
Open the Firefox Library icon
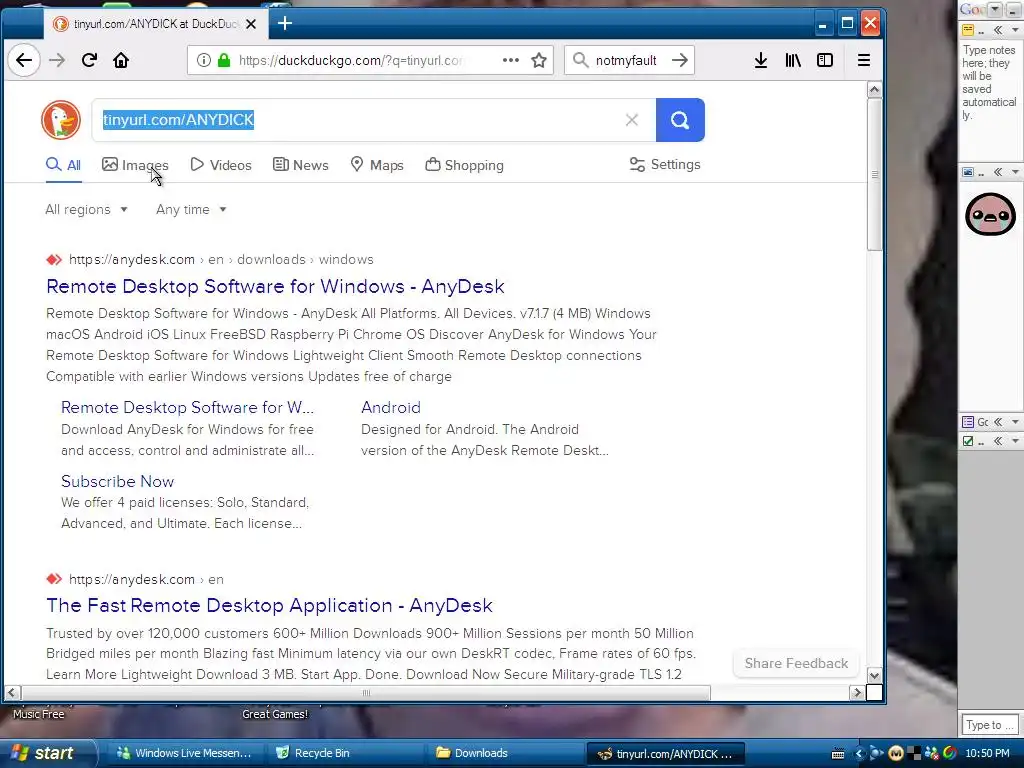pos(793,61)
